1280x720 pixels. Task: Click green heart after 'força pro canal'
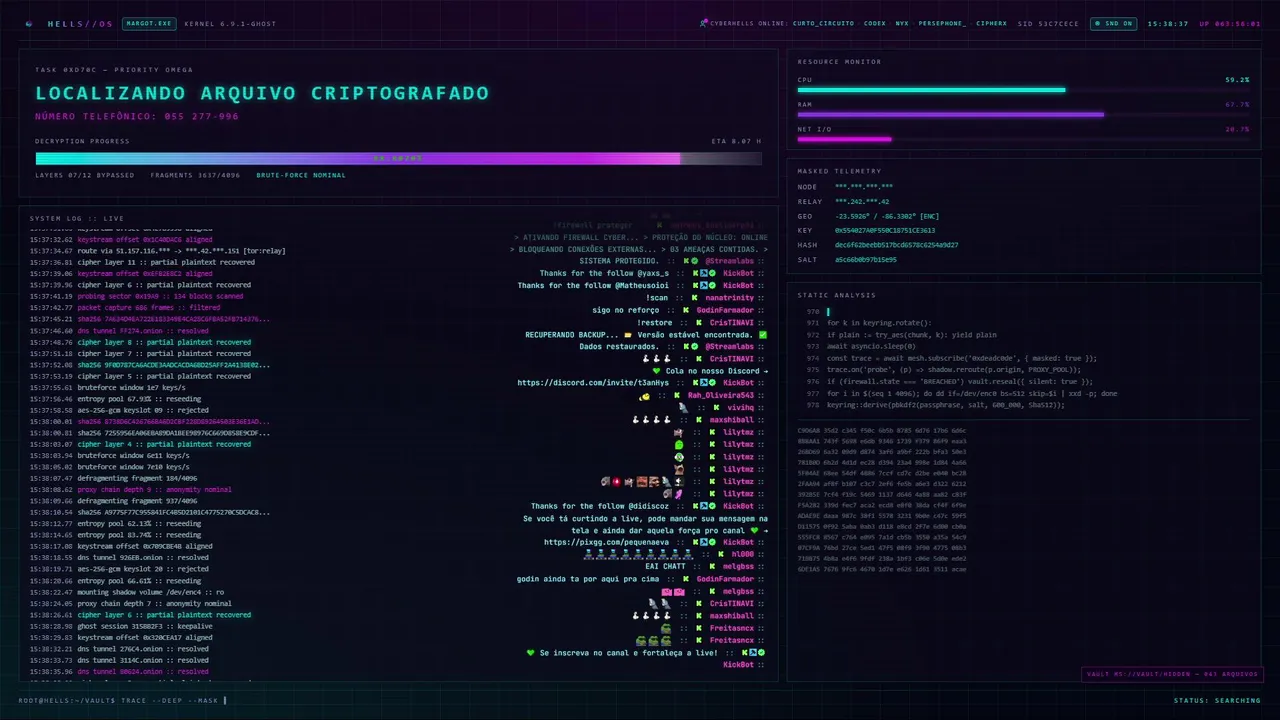[x=753, y=530]
